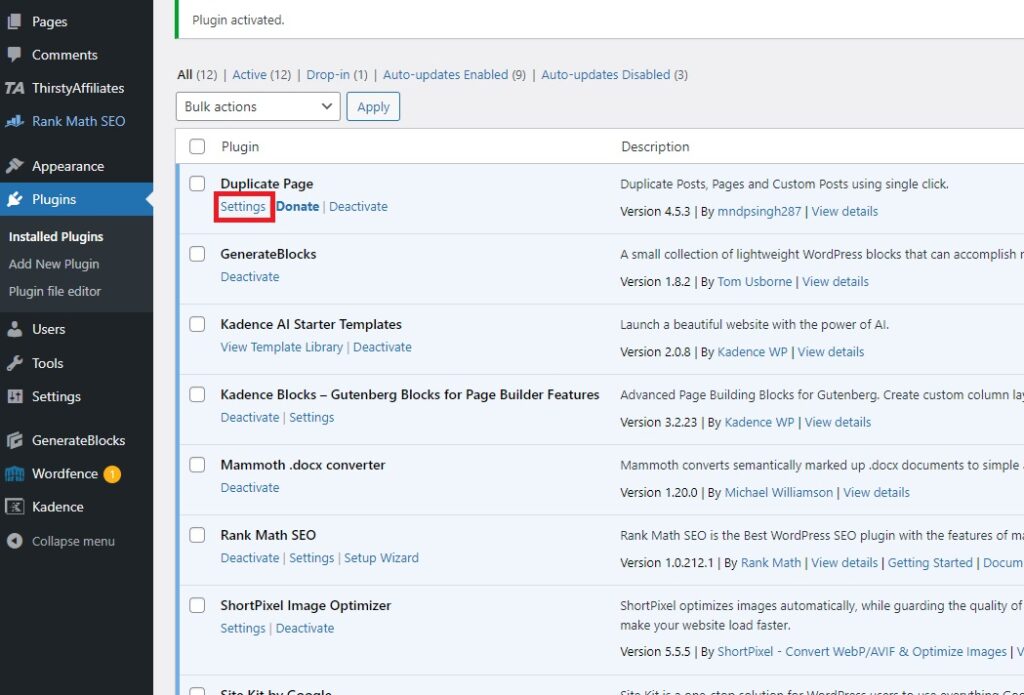Image resolution: width=1024 pixels, height=695 pixels.
Task: Click the Duplicate Page Donate link
Action: click(x=297, y=206)
